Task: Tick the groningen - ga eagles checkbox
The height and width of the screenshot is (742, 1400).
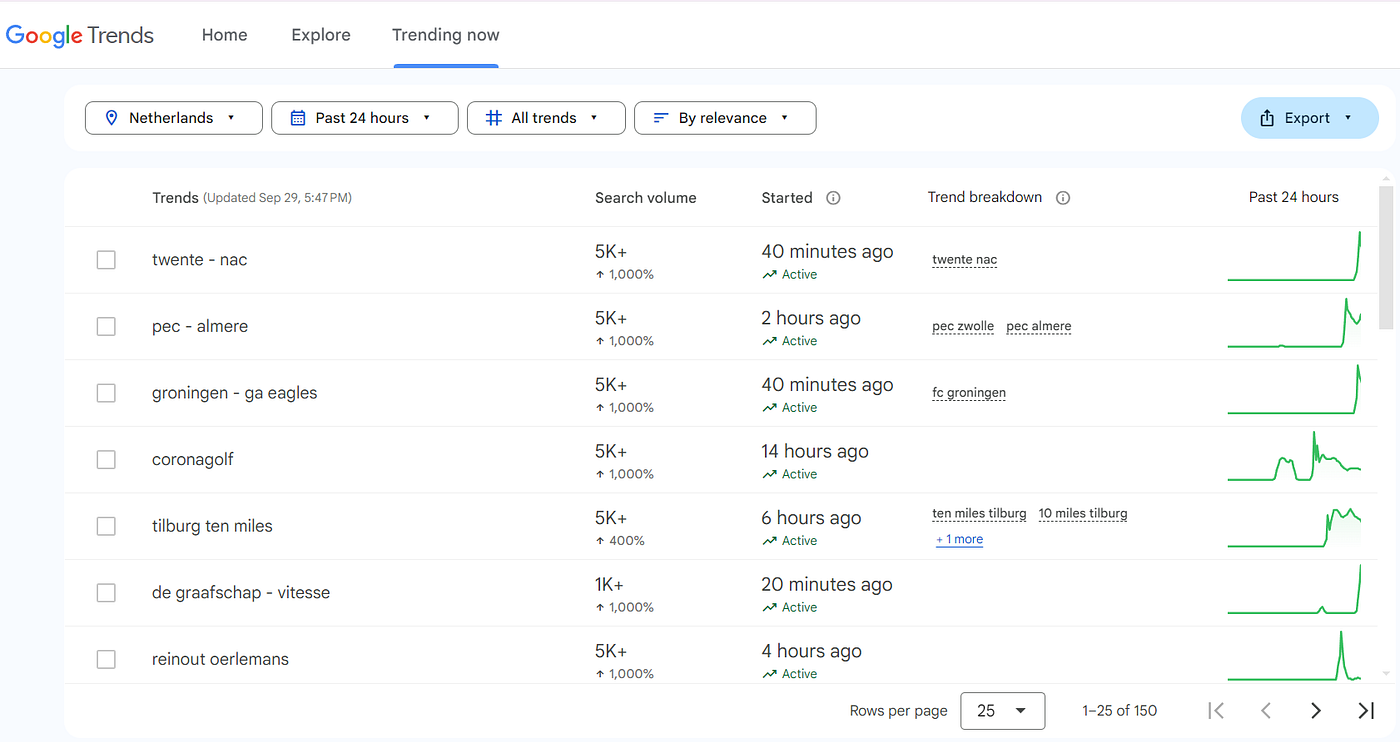Action: pos(106,393)
